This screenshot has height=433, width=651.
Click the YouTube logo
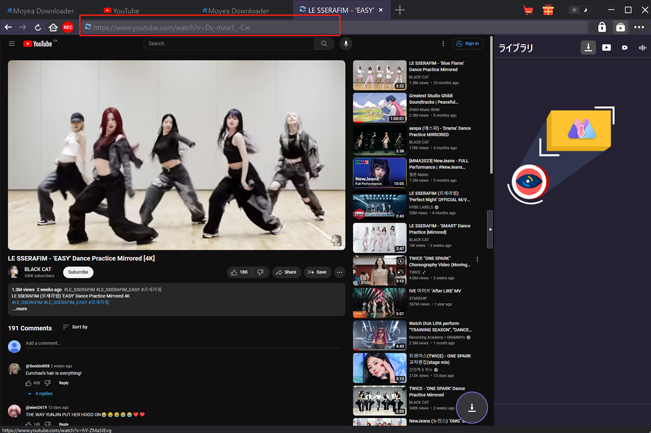[x=40, y=44]
